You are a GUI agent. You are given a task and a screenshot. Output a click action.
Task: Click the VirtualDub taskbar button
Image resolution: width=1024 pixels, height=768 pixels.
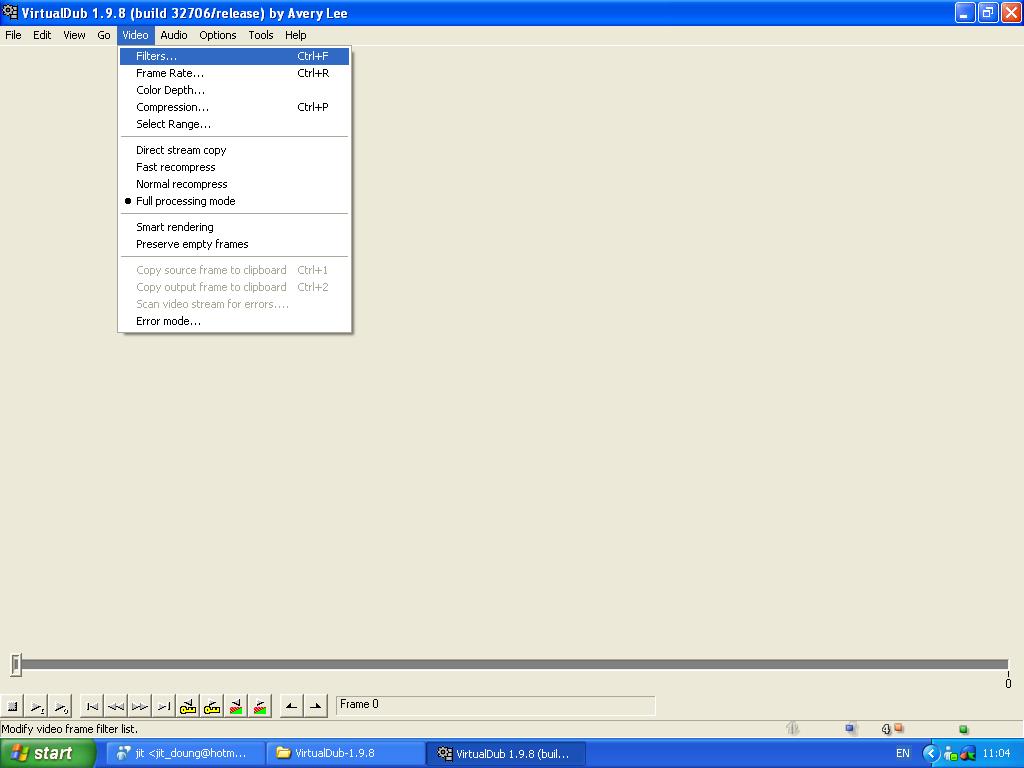(x=505, y=754)
